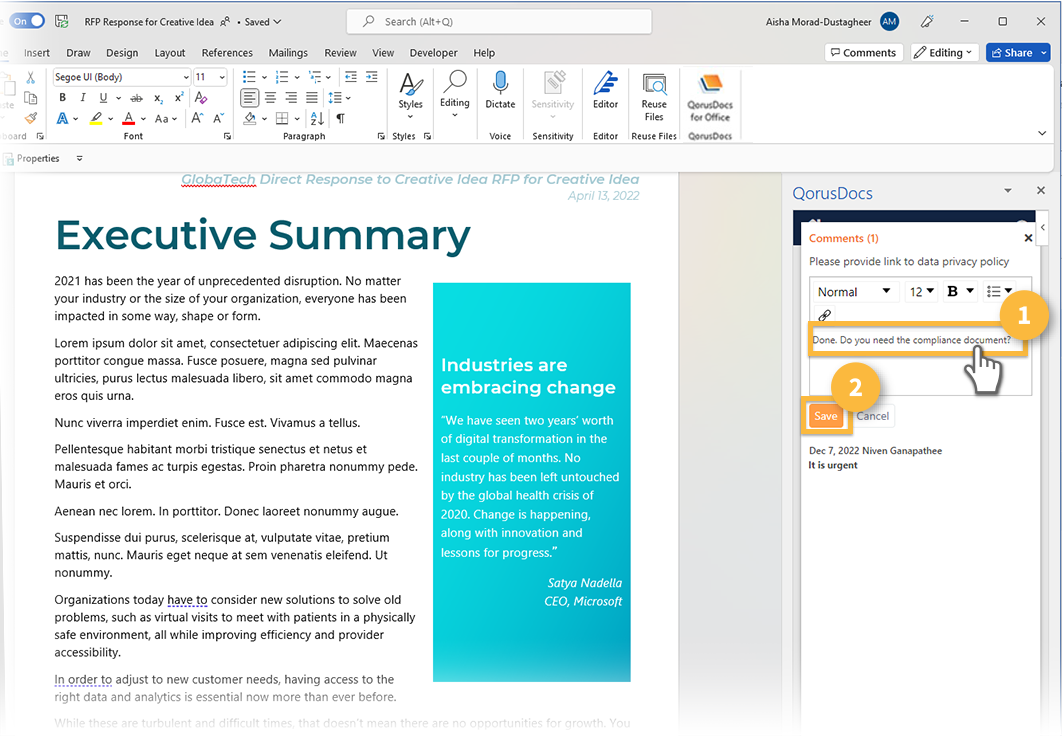This screenshot has height=736, width=1062.
Task: Launch QorusDocs for Office add-in
Action: pyautogui.click(x=710, y=97)
